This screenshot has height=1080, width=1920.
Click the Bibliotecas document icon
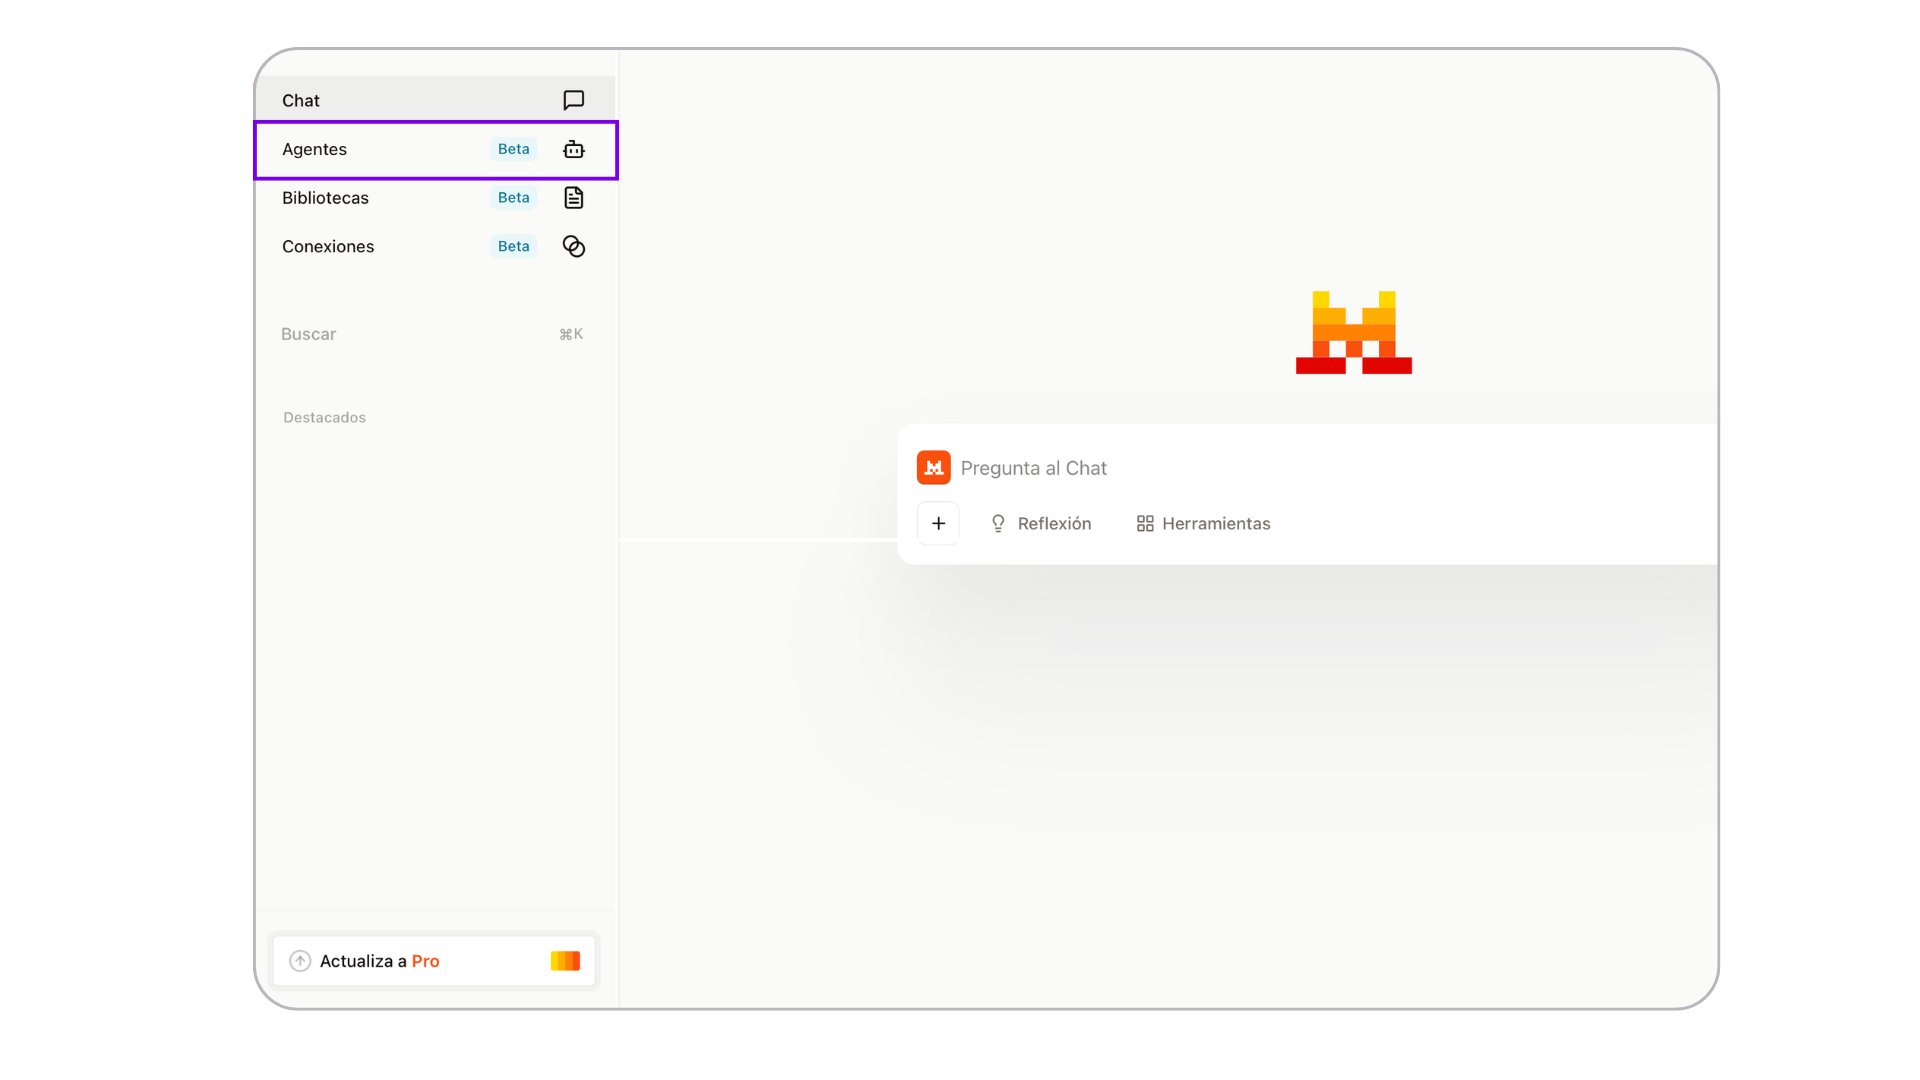point(573,198)
